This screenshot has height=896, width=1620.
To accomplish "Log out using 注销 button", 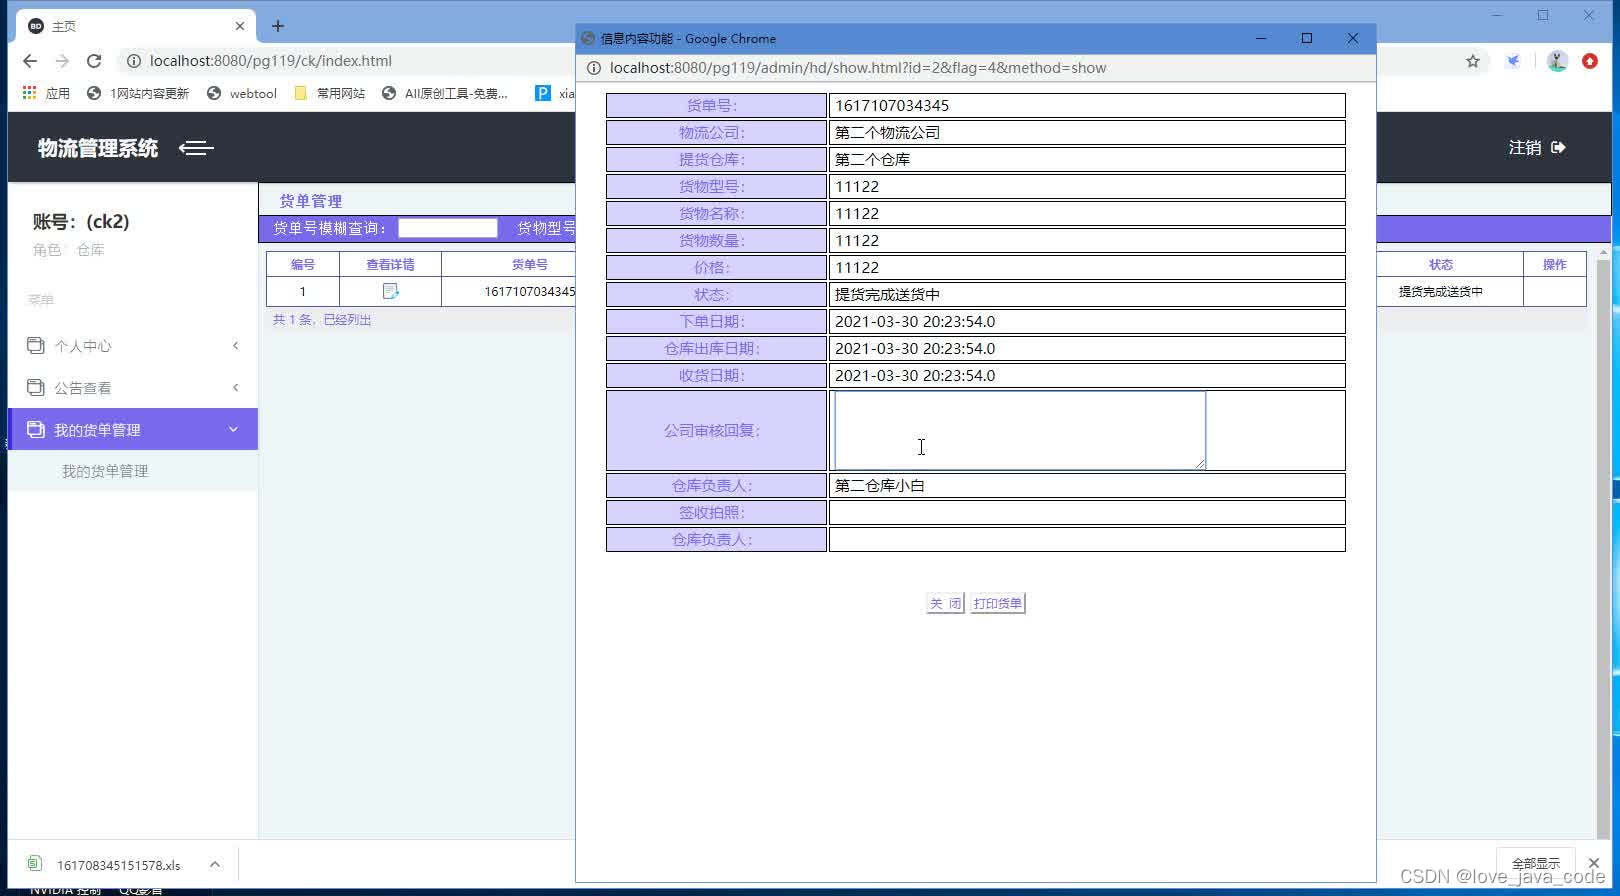I will [x=1537, y=148].
